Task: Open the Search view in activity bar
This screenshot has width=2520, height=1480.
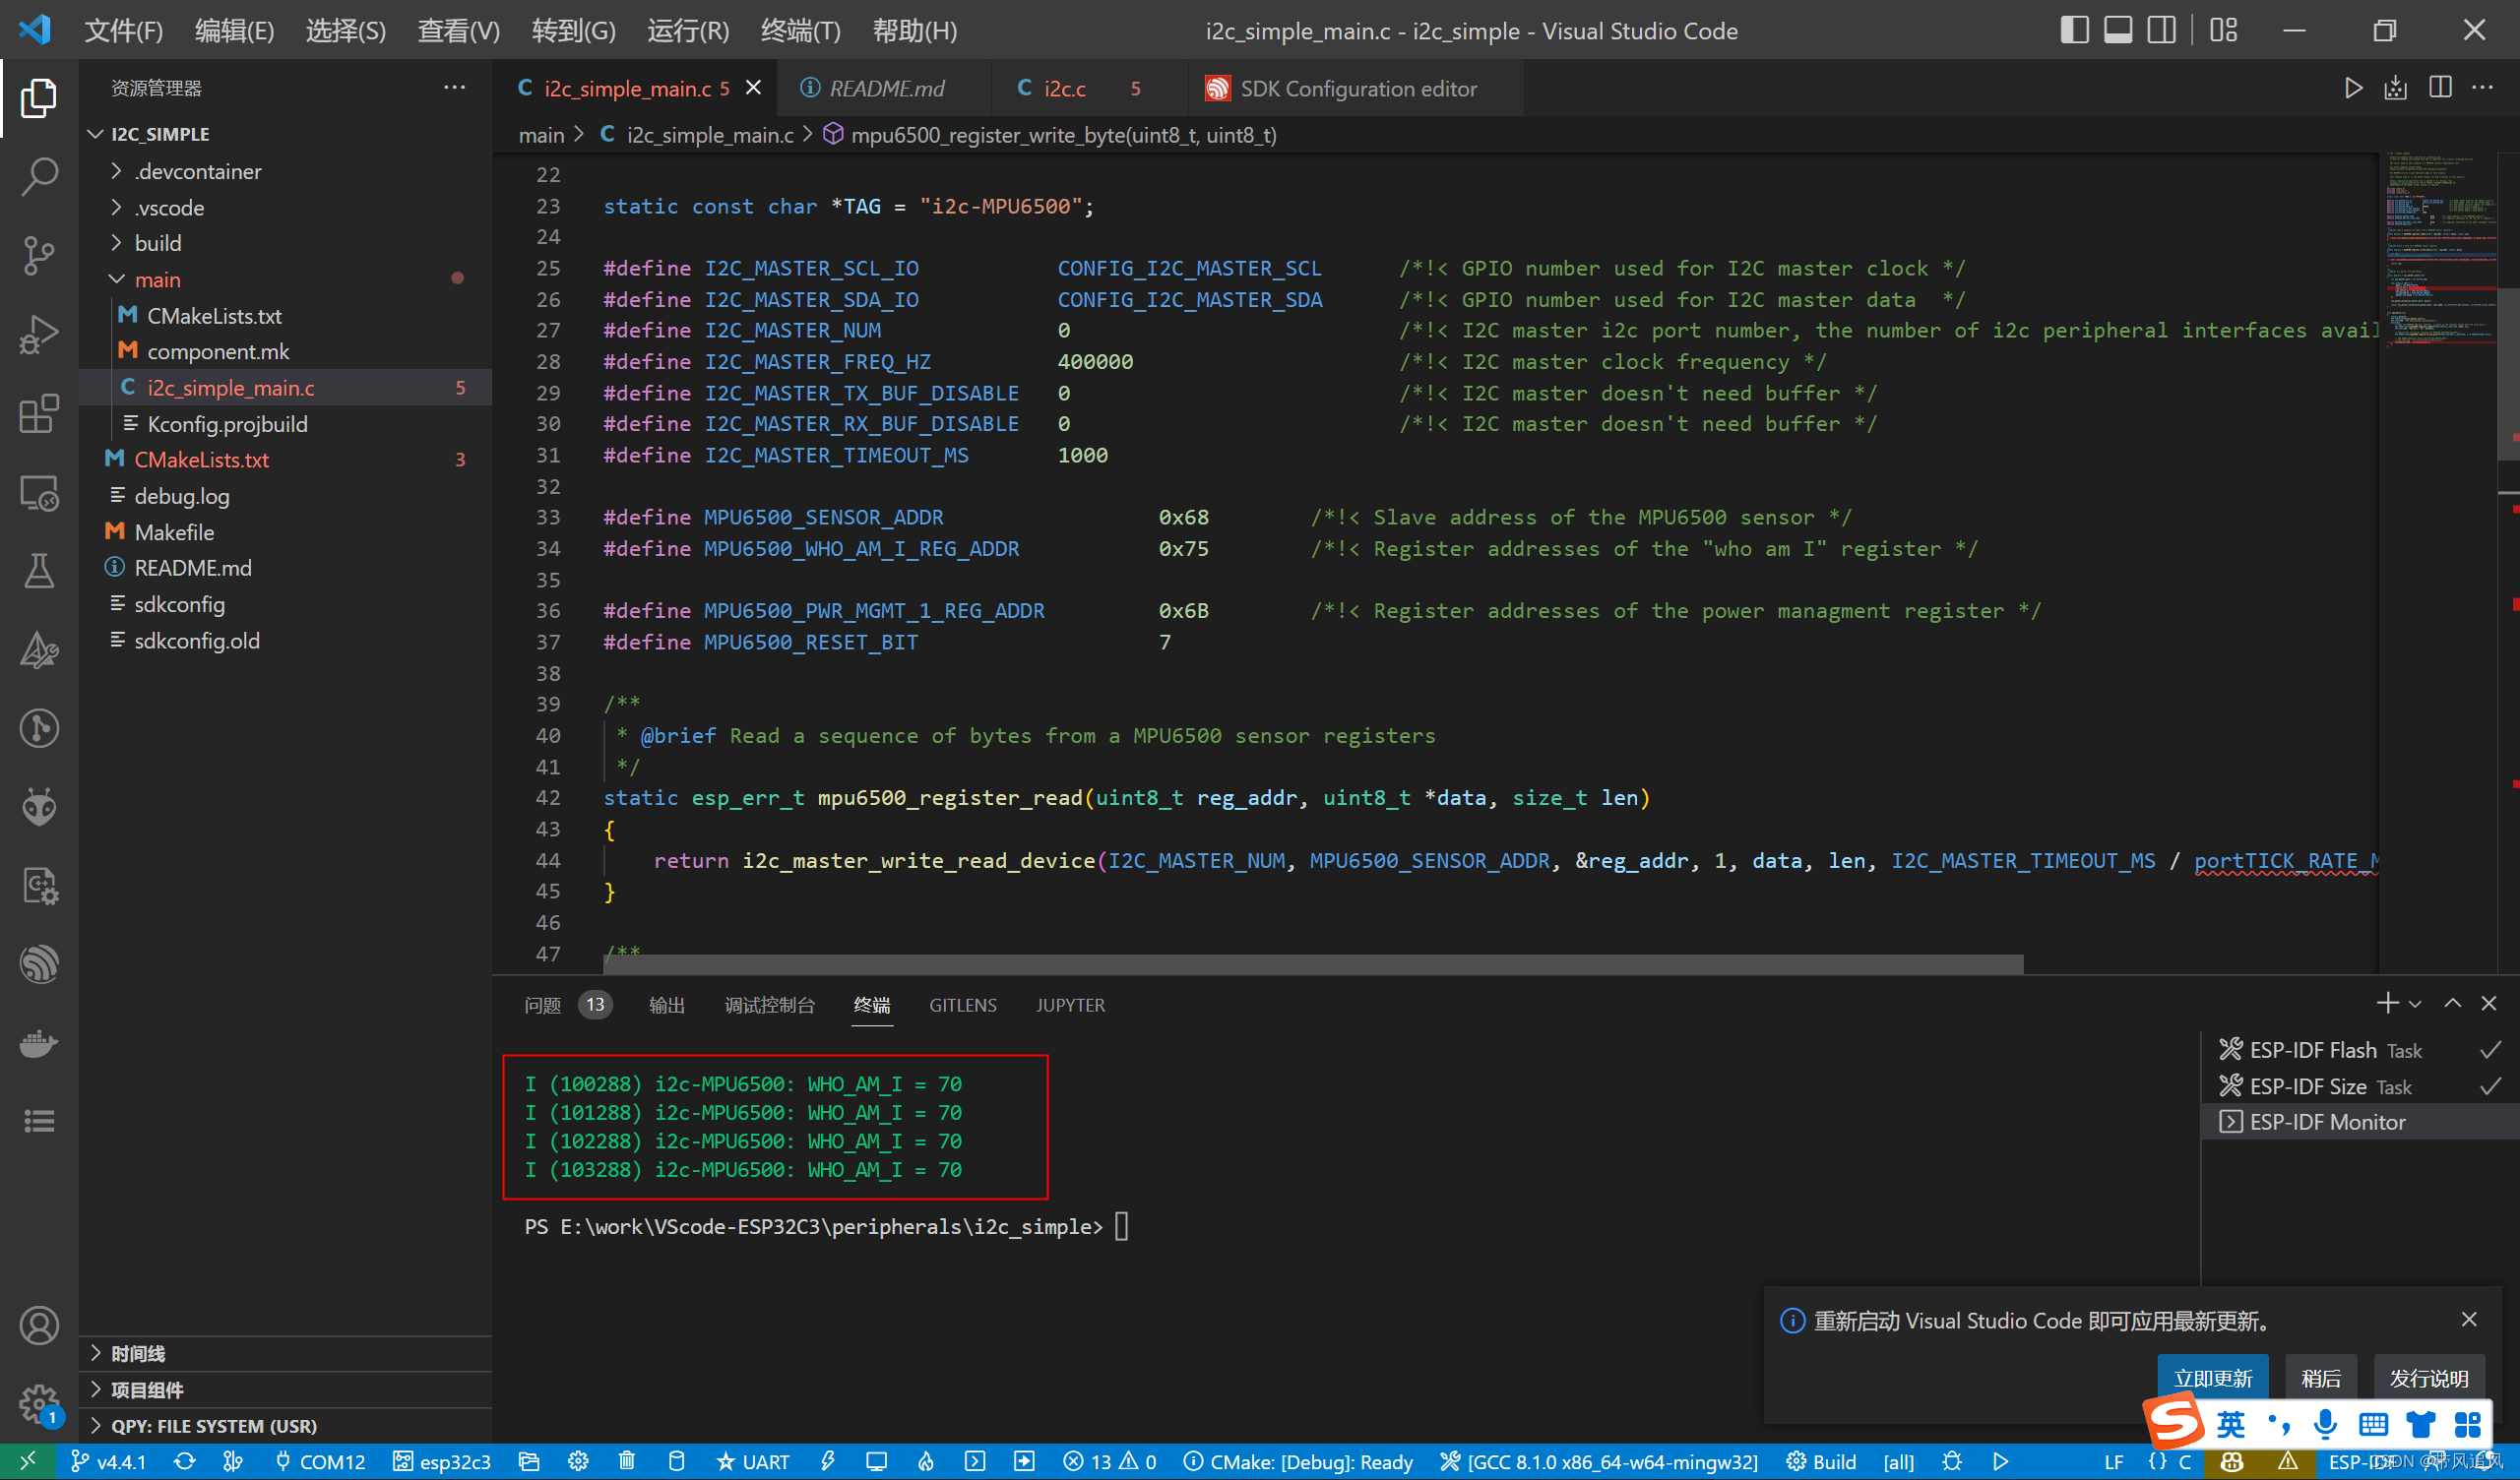Action: click(x=39, y=176)
